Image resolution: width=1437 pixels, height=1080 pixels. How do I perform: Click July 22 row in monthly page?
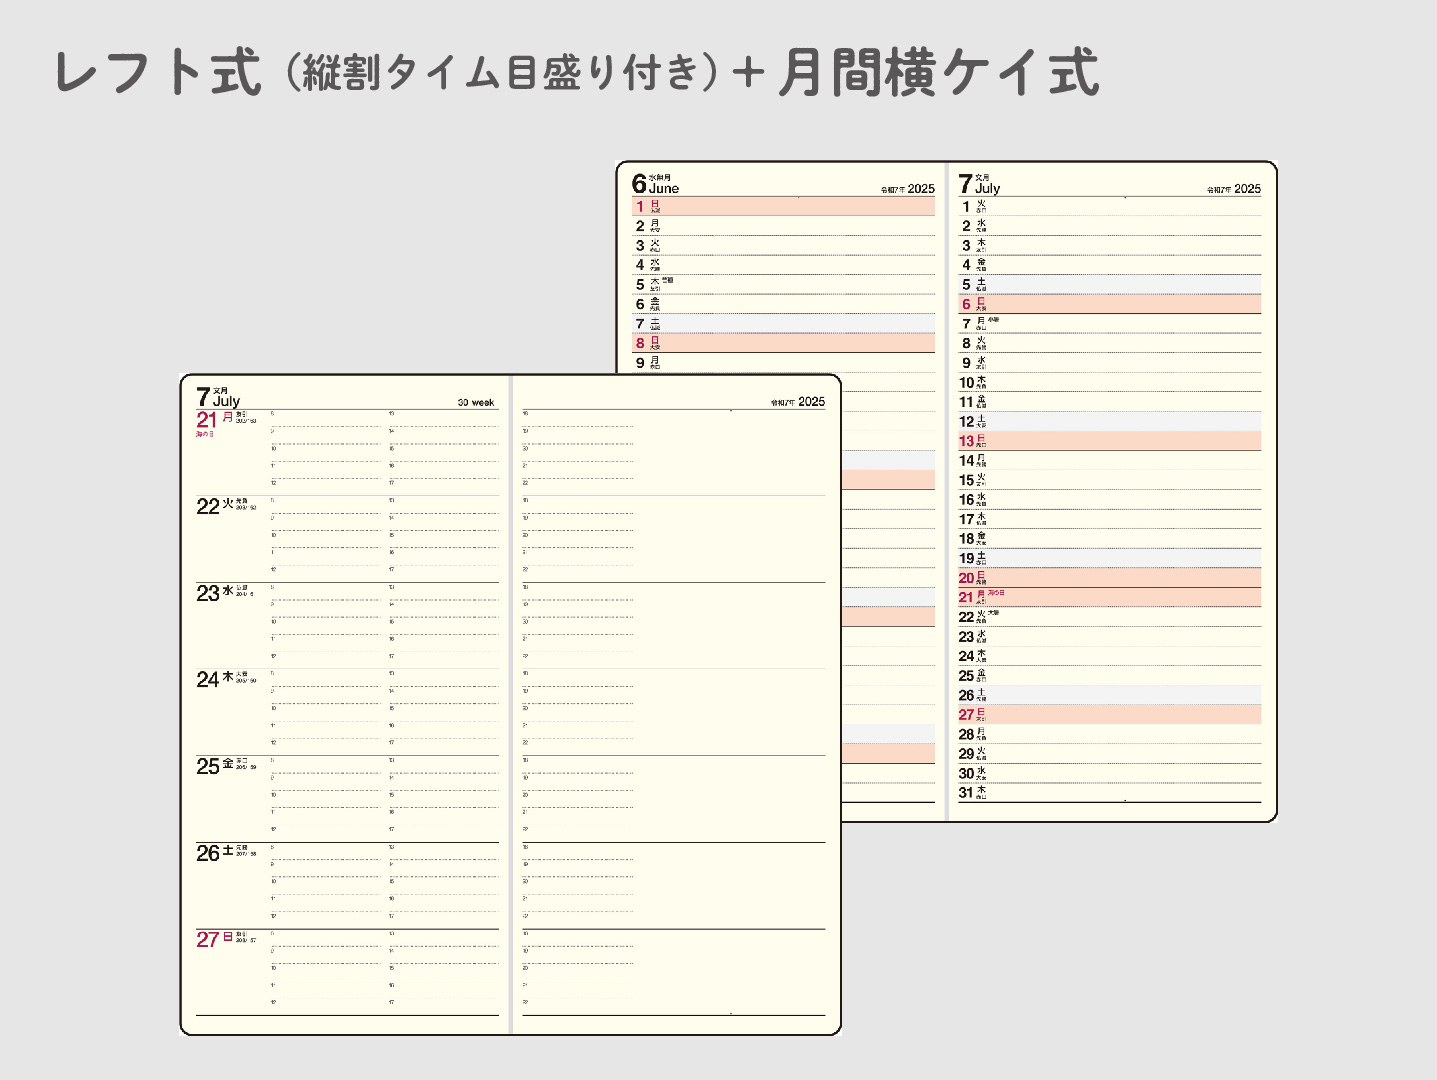point(1109,617)
